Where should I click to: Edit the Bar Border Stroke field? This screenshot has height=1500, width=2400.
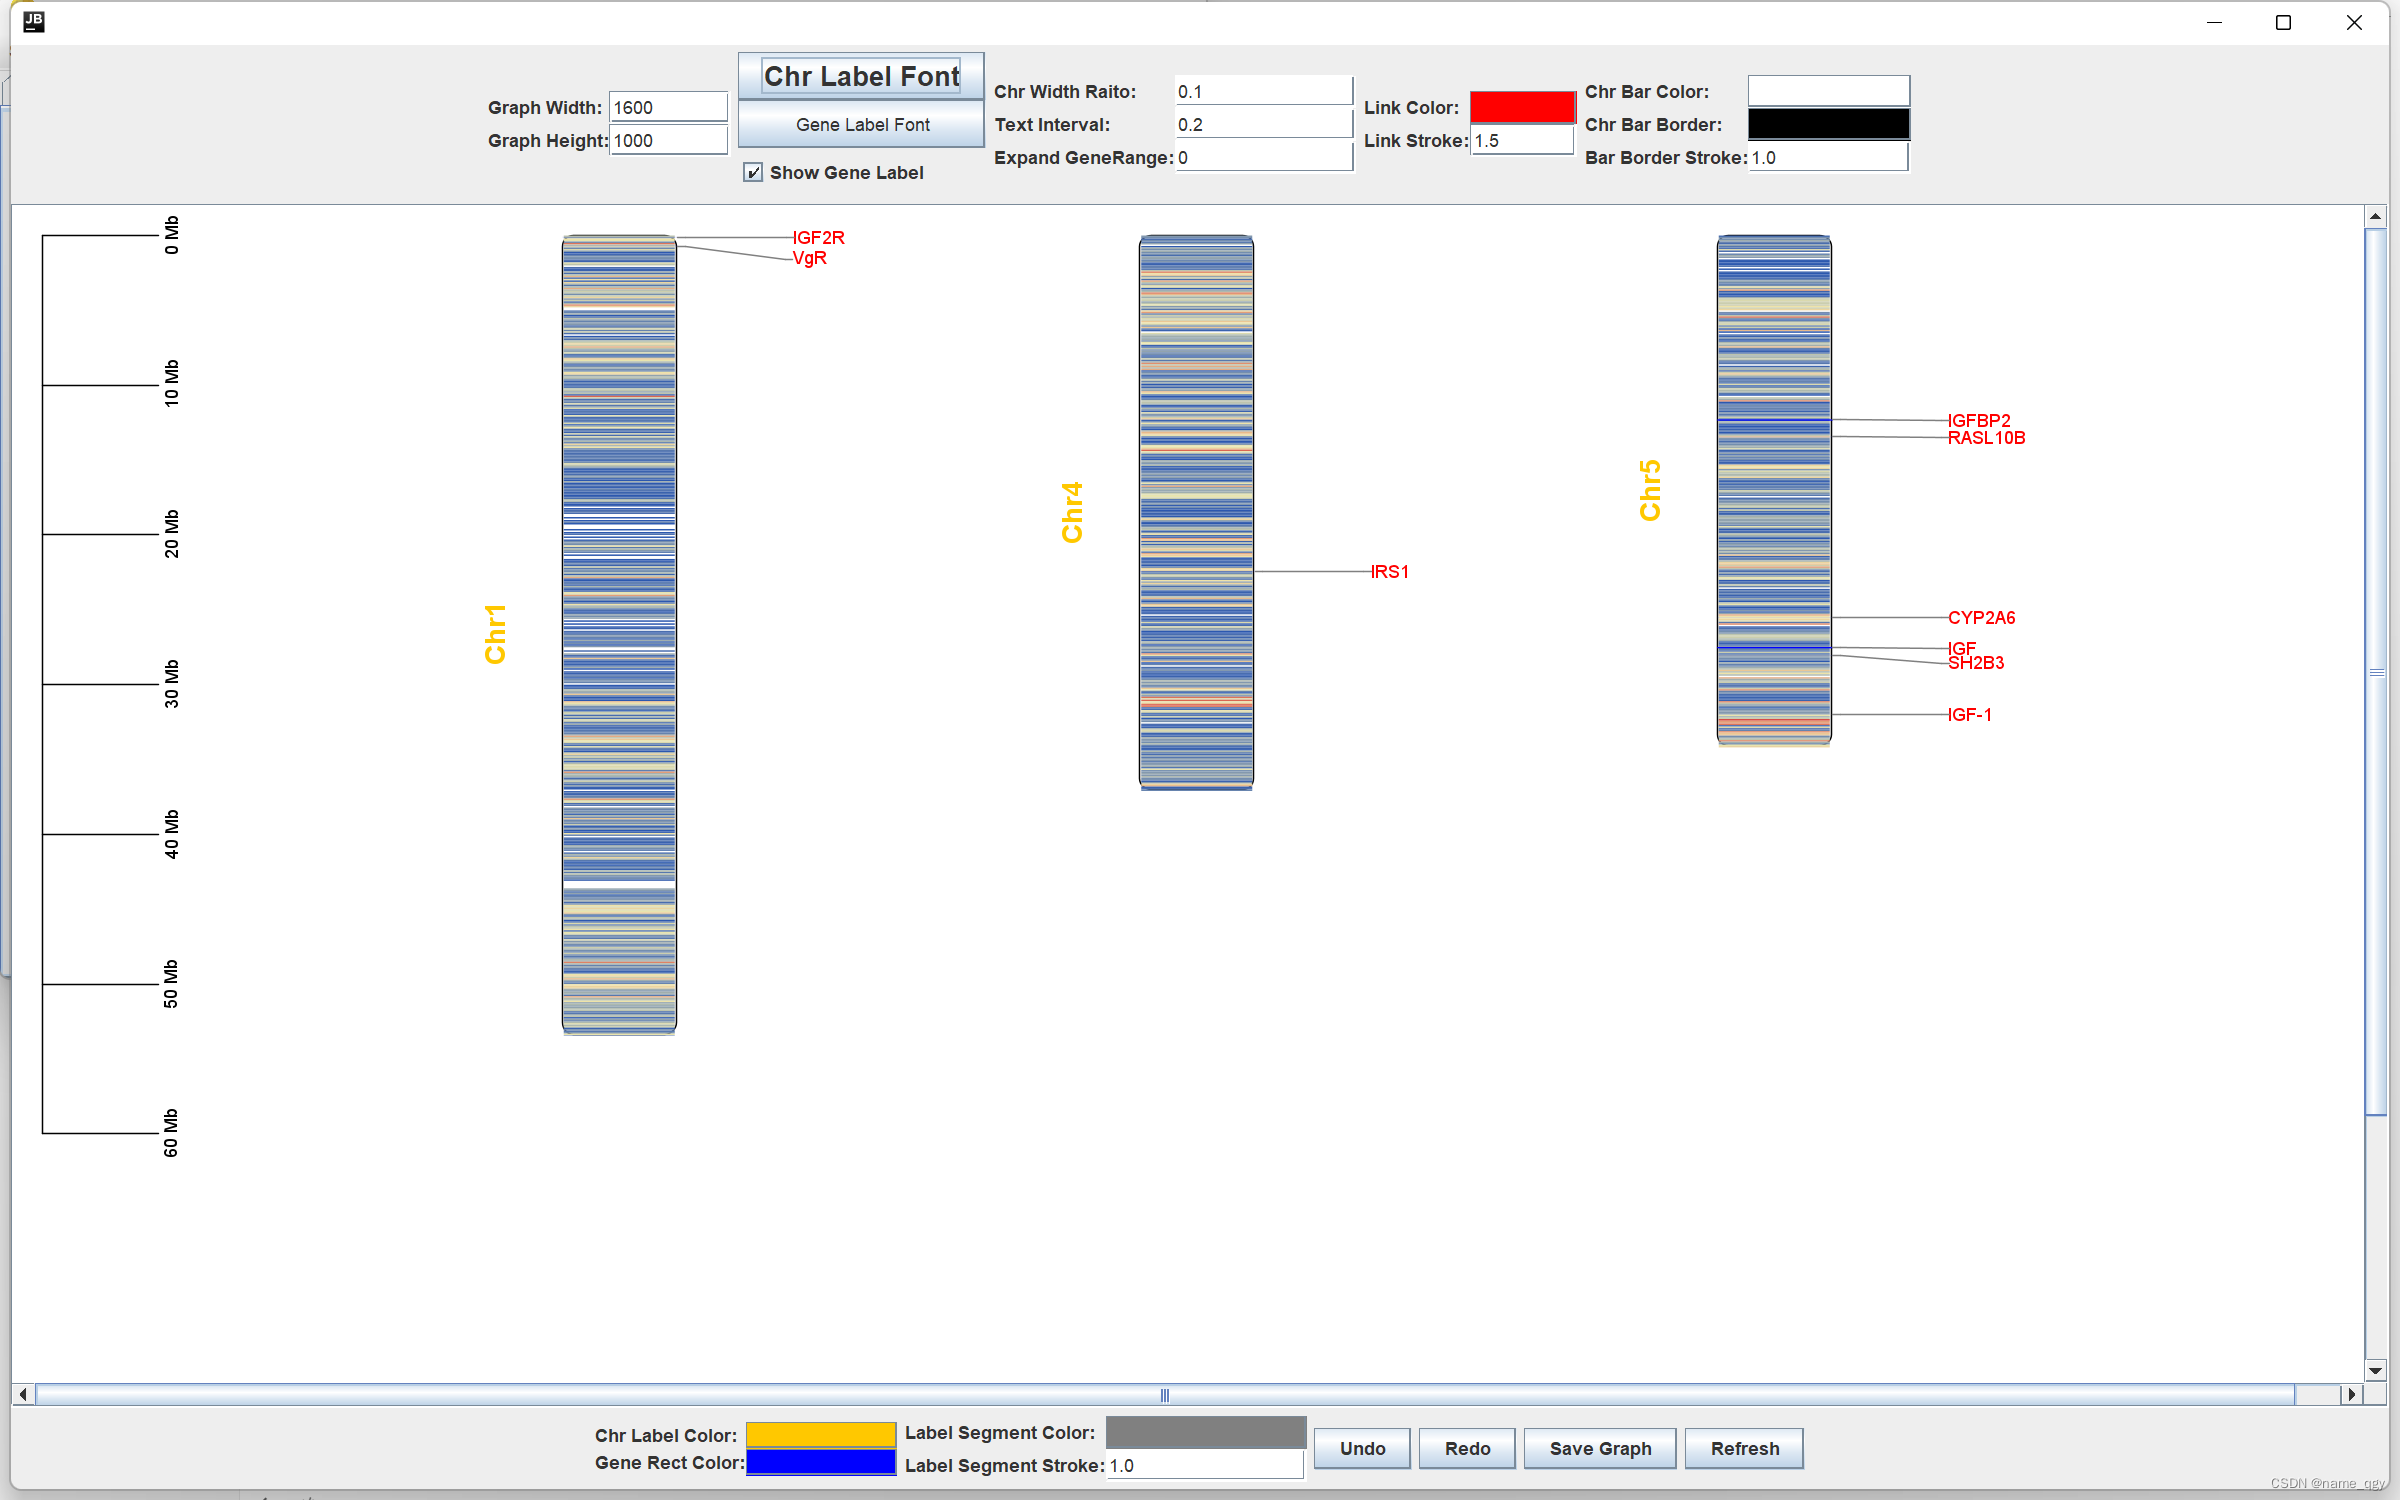(x=1828, y=157)
